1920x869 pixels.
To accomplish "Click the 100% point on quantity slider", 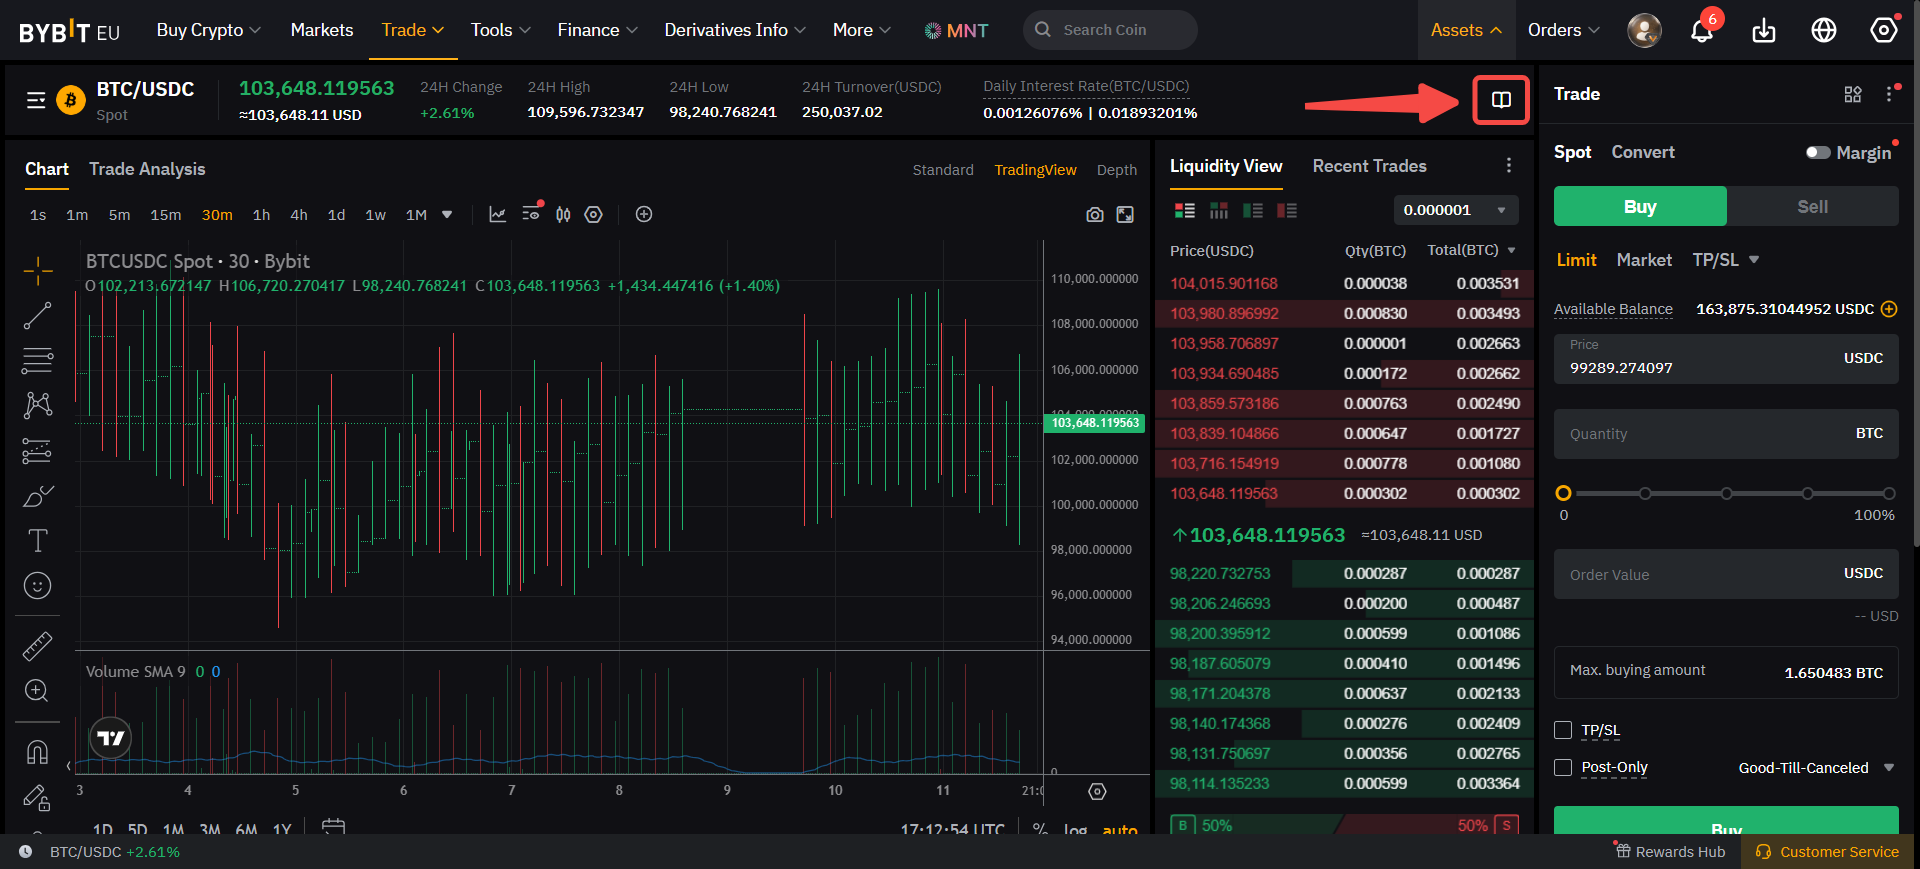I will click(x=1888, y=493).
